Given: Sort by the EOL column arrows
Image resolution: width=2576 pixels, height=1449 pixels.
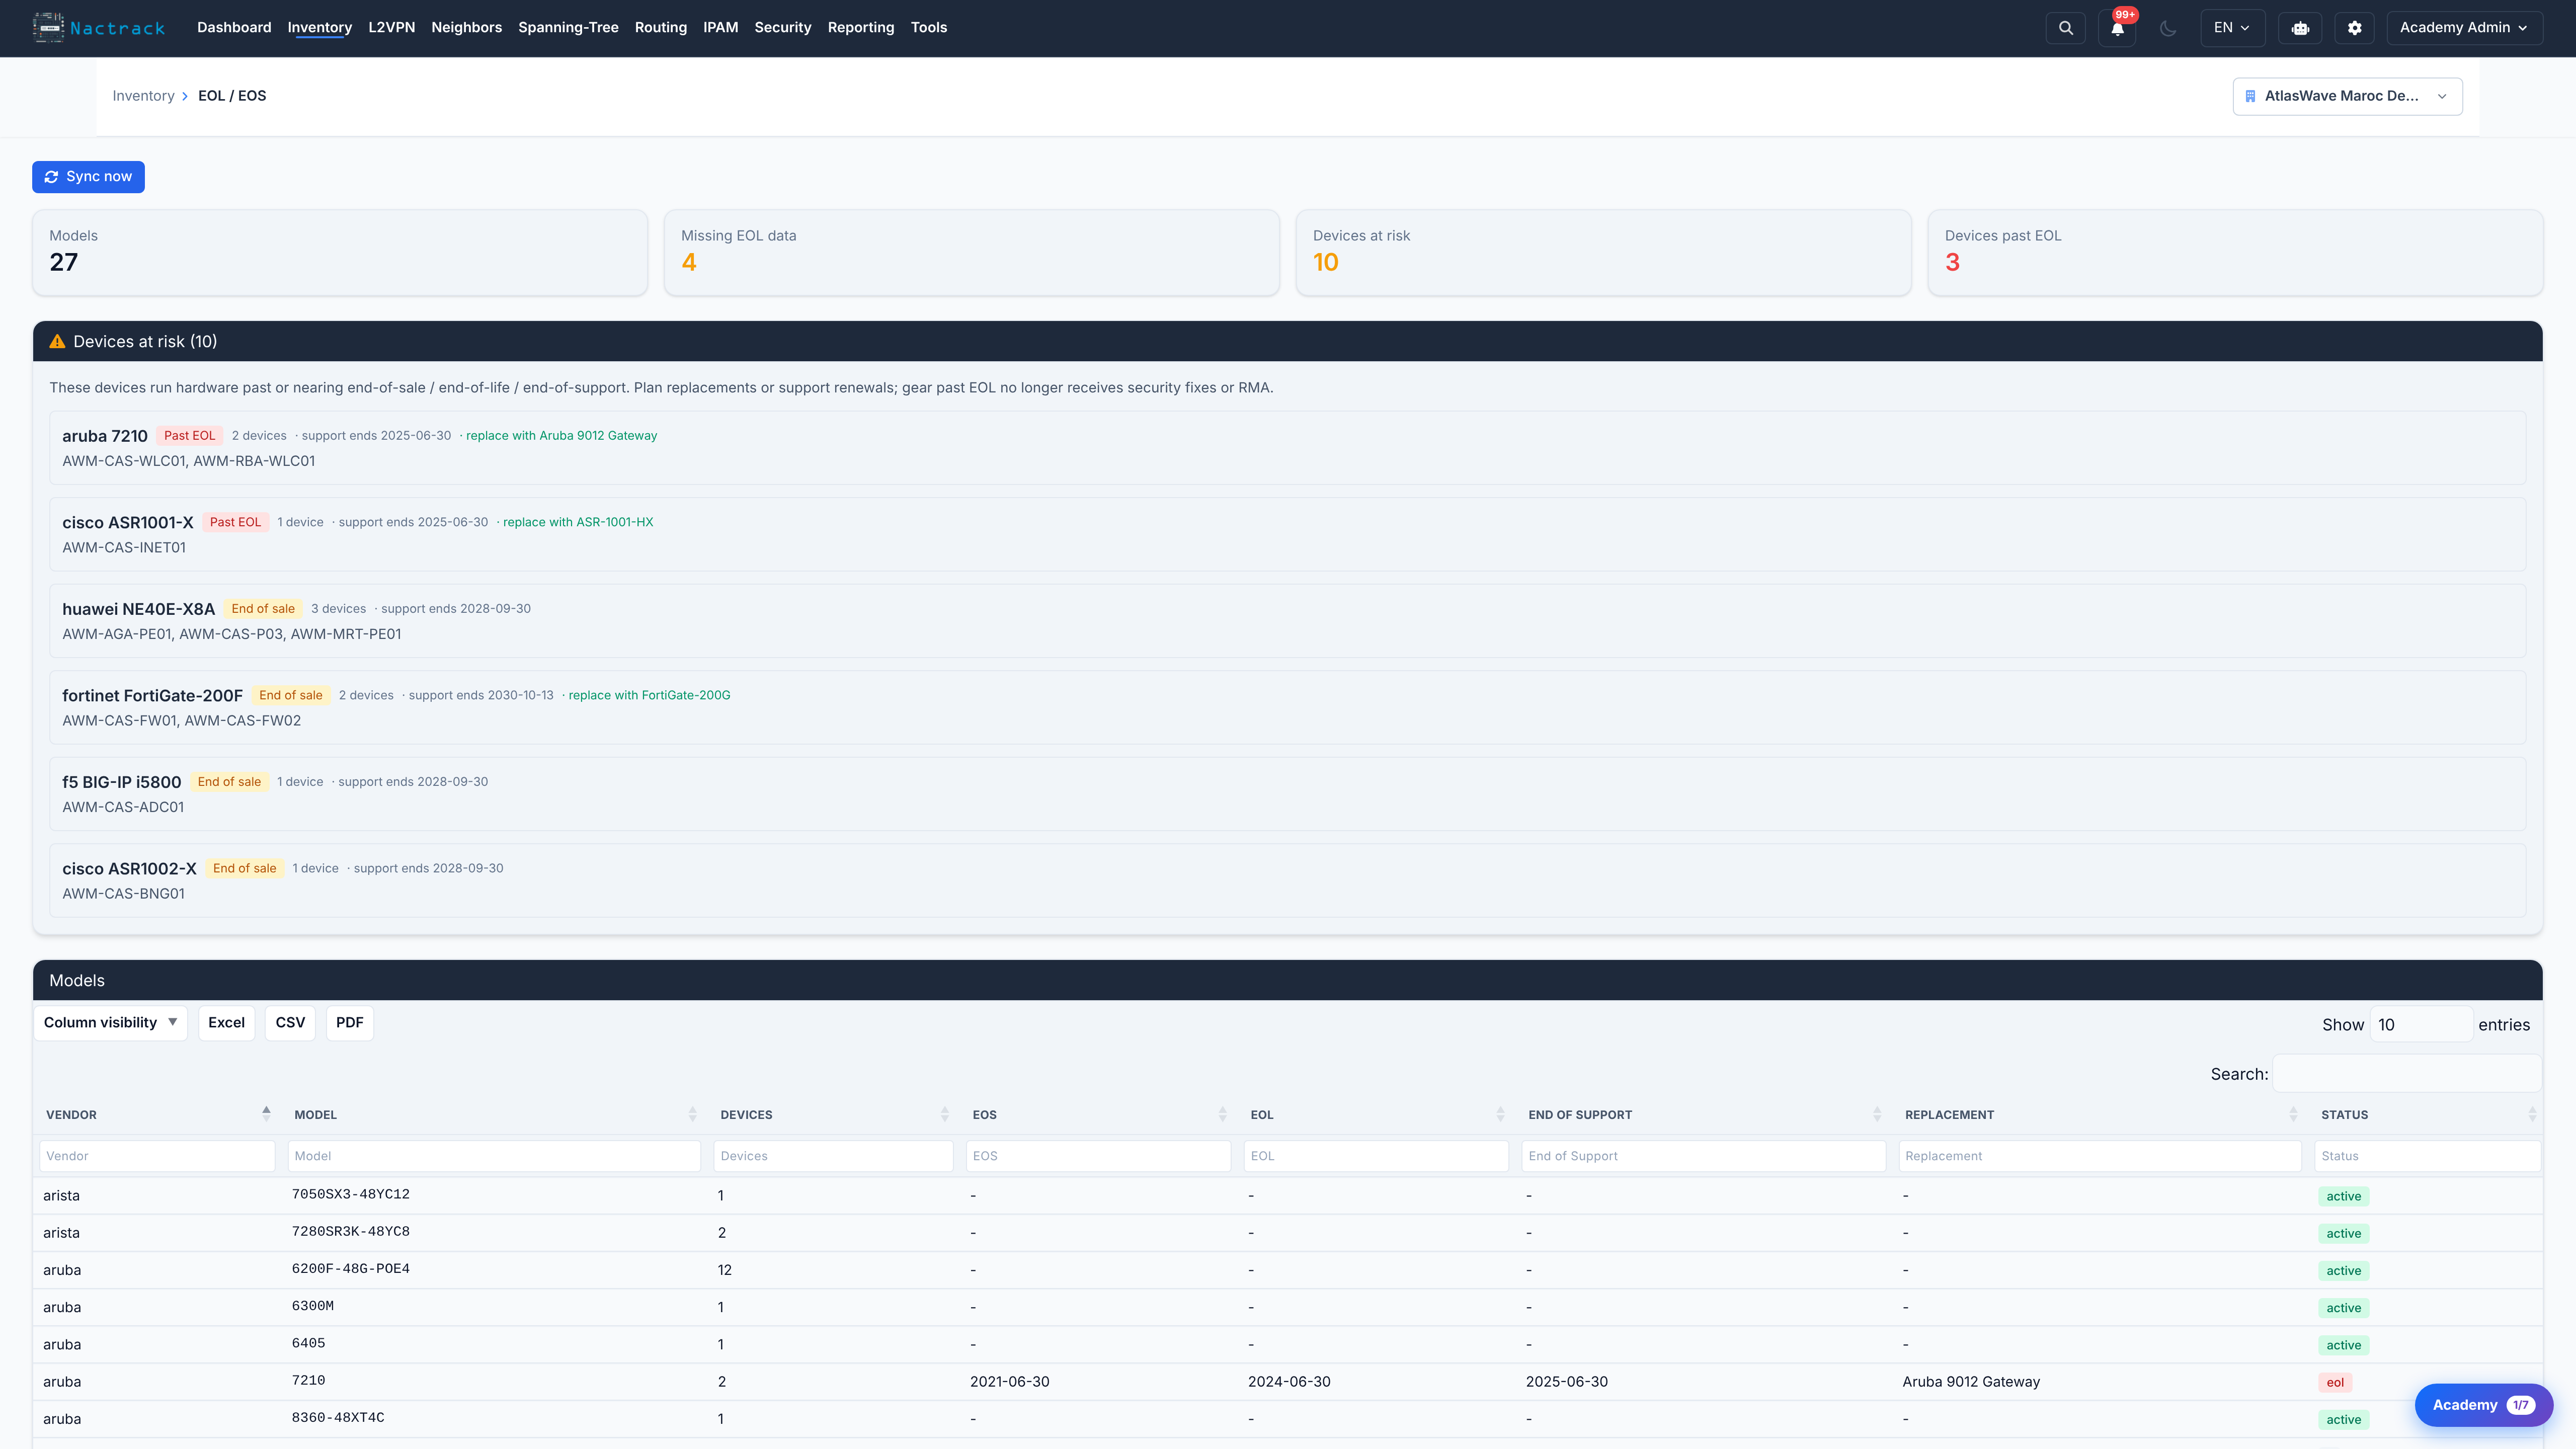Looking at the screenshot, I should click(x=1500, y=1114).
